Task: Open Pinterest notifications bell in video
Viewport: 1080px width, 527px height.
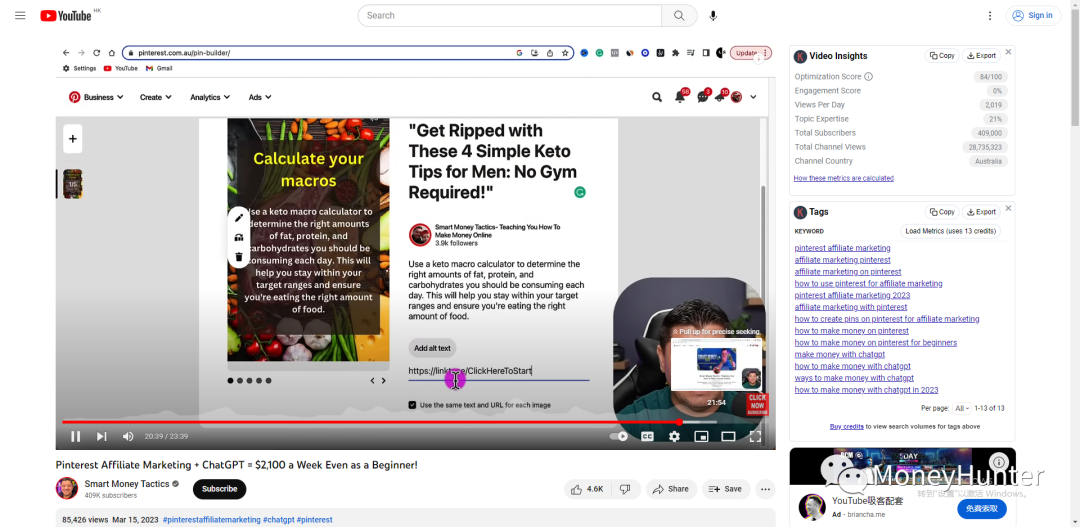Action: coord(680,97)
